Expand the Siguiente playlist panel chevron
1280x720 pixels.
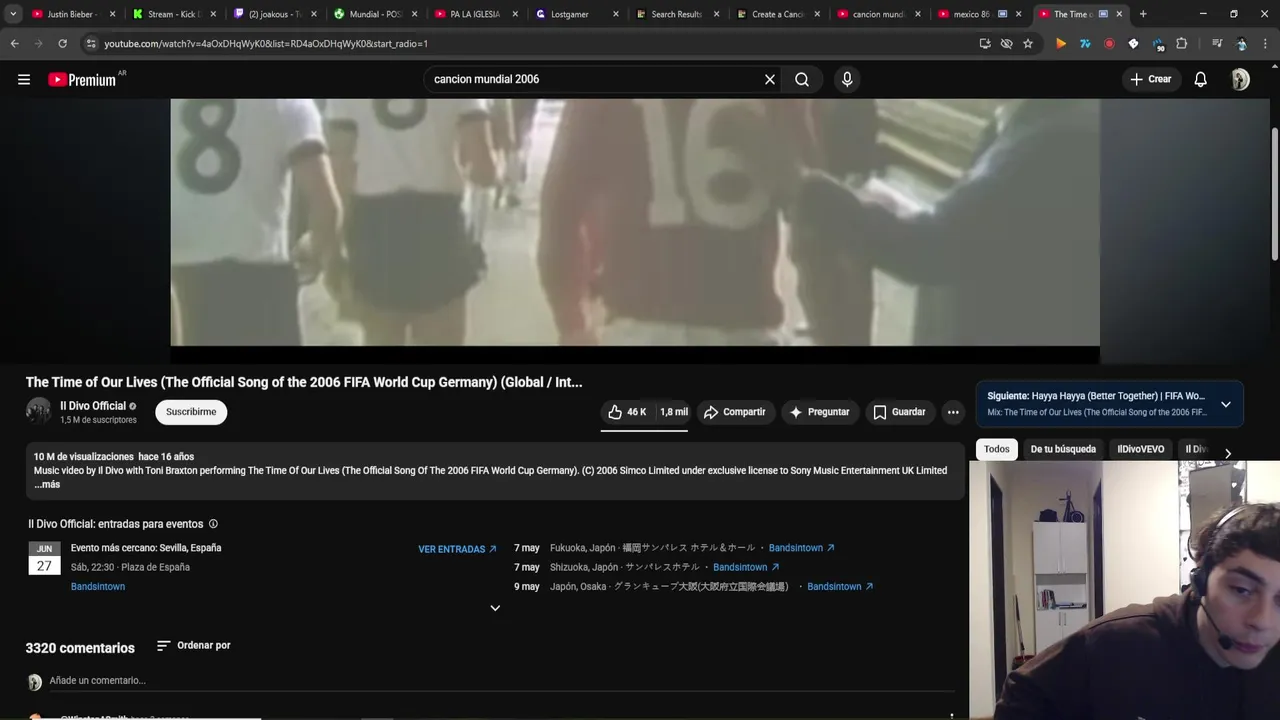pos(1226,404)
